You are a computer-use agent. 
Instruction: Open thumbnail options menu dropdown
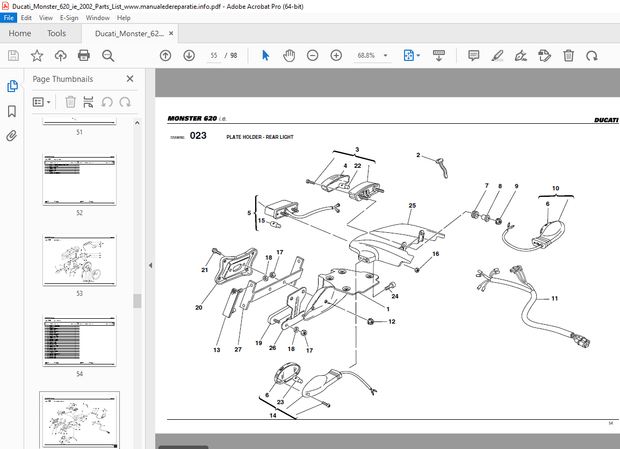[x=42, y=102]
